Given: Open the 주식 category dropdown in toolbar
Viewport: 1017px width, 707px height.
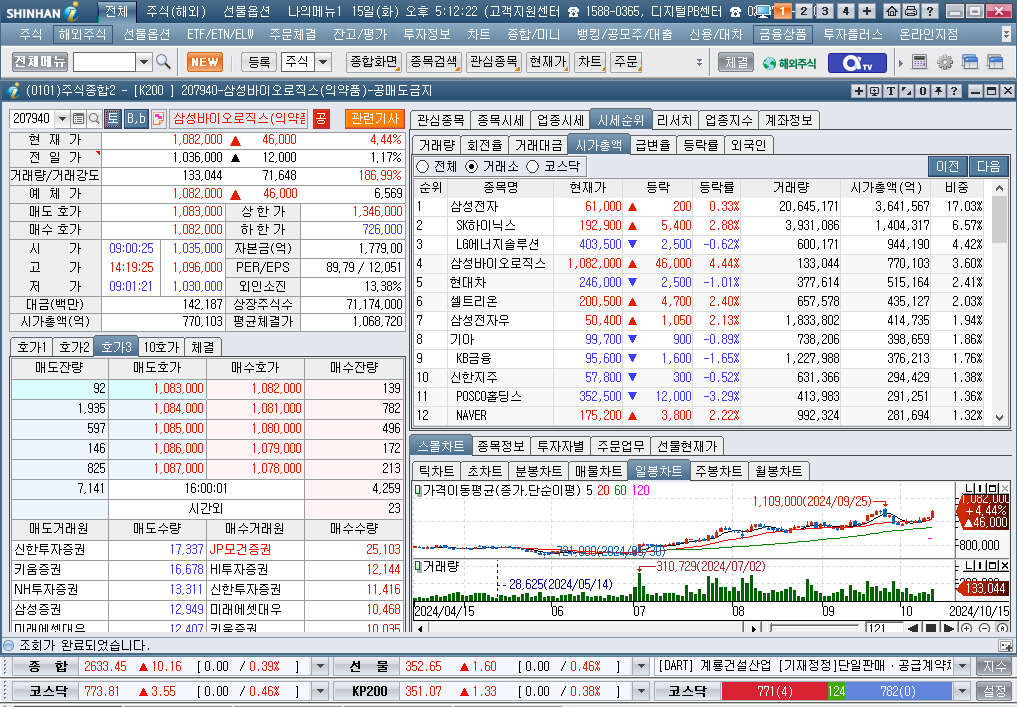Looking at the screenshot, I should [x=323, y=62].
